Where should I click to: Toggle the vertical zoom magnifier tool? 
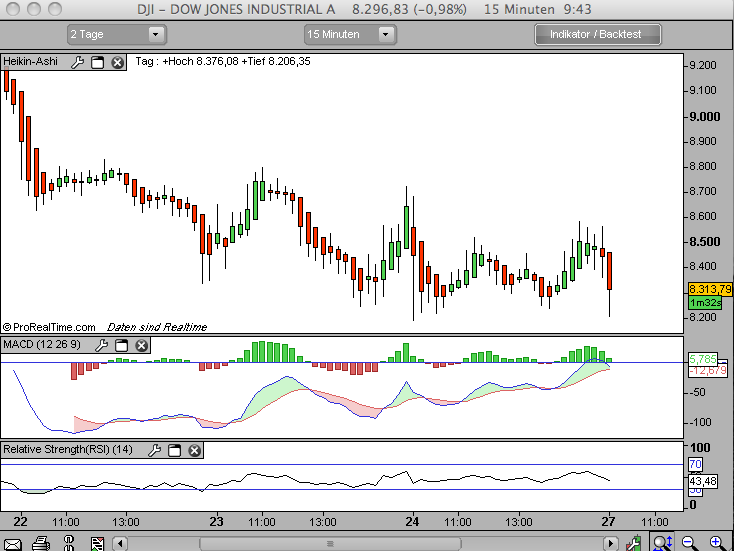click(x=663, y=543)
